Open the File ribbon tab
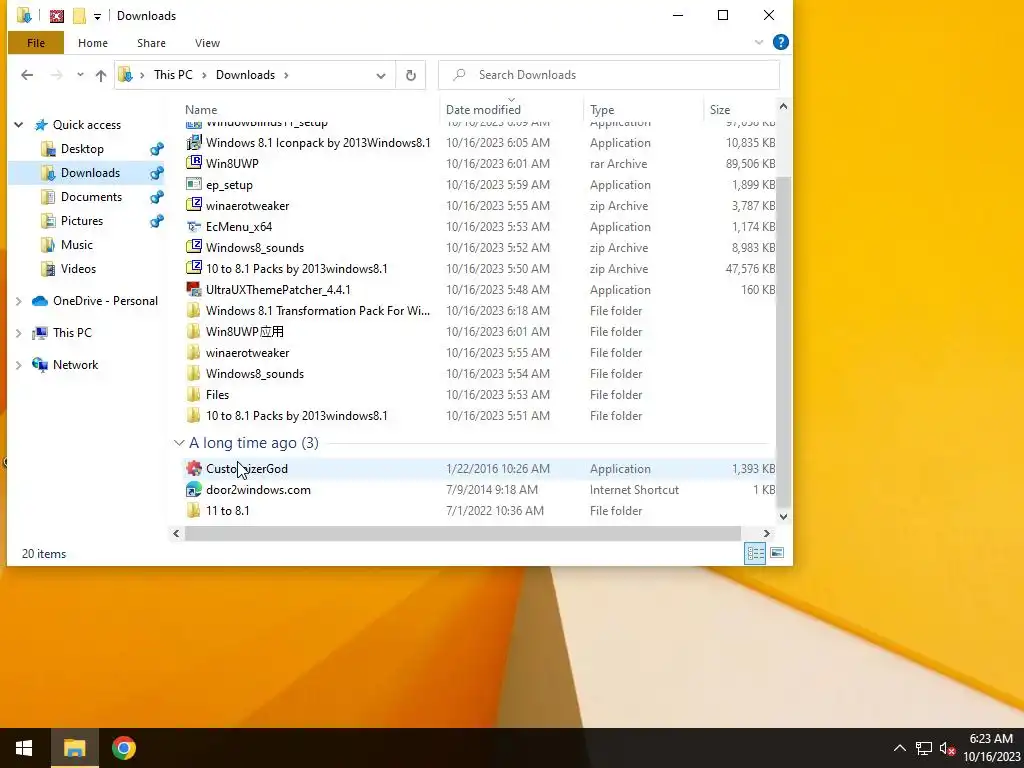Image resolution: width=1024 pixels, height=768 pixels. (36, 43)
